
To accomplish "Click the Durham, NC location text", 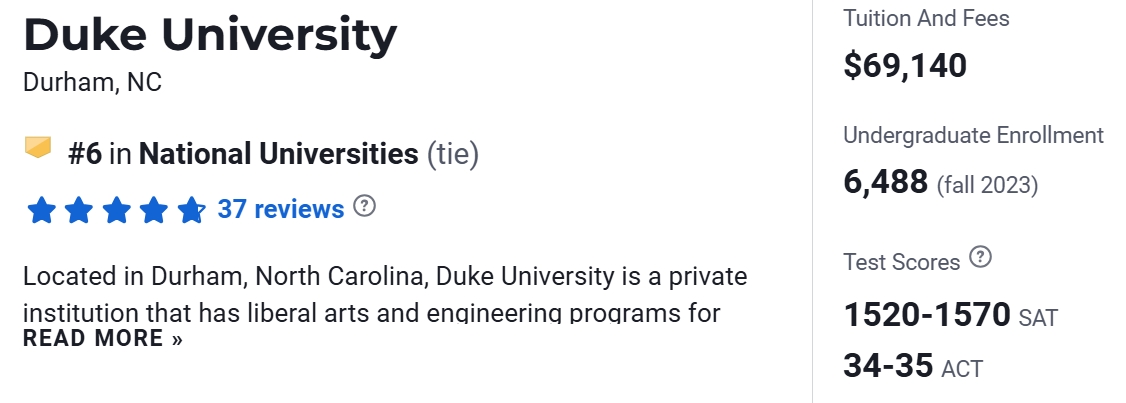I will pos(92,82).
